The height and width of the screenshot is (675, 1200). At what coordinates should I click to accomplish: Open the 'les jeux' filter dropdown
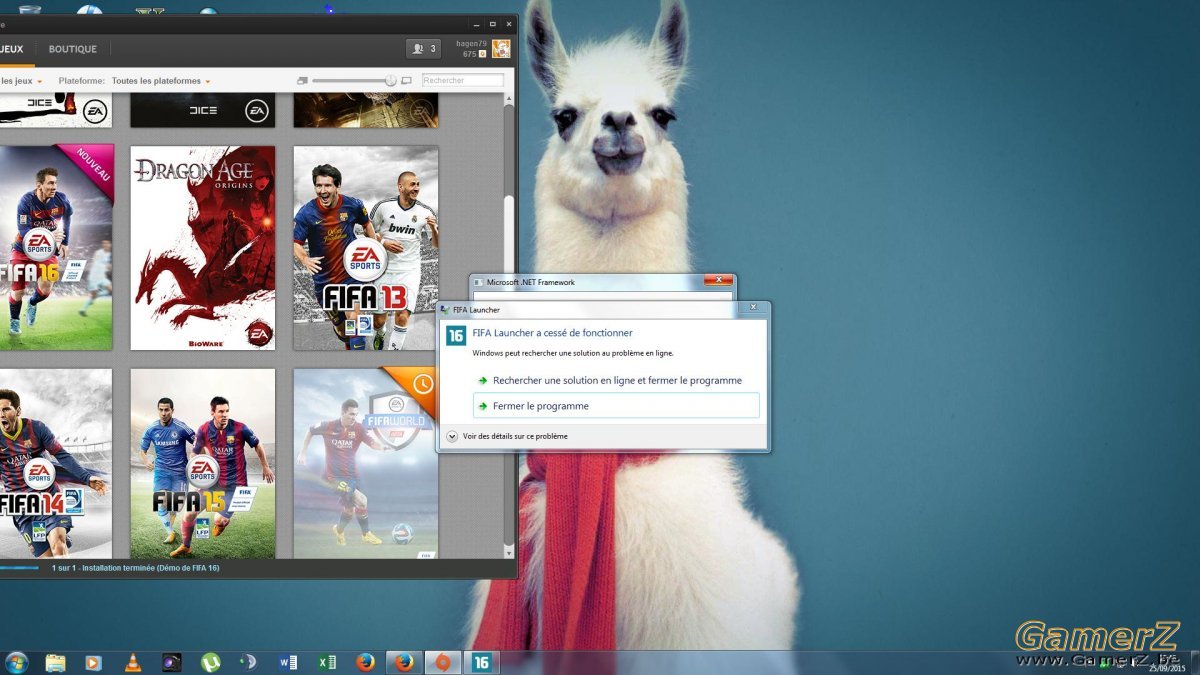20,81
